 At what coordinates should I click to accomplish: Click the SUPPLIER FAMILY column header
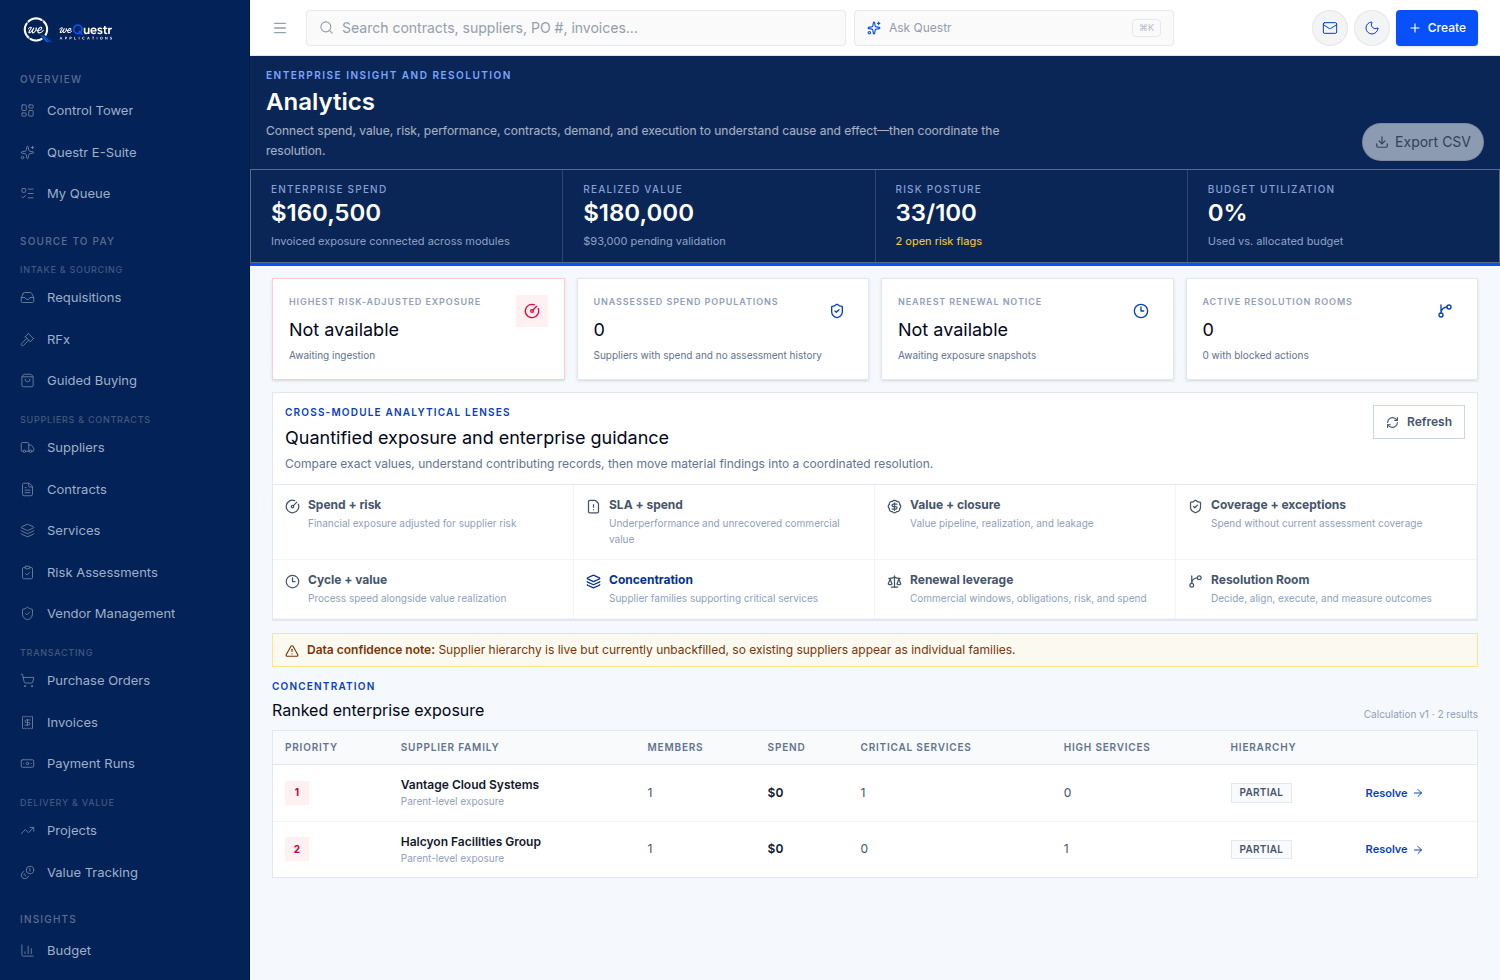click(450, 747)
